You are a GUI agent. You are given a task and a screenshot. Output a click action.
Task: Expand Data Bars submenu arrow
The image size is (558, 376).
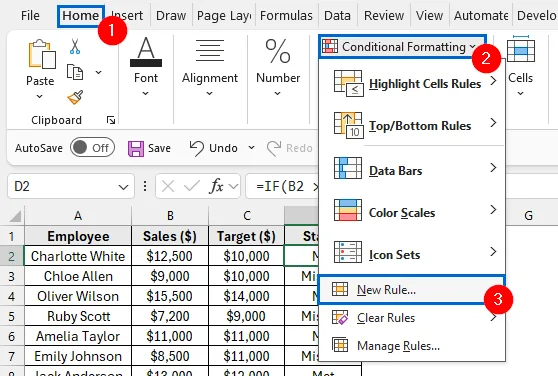493,167
